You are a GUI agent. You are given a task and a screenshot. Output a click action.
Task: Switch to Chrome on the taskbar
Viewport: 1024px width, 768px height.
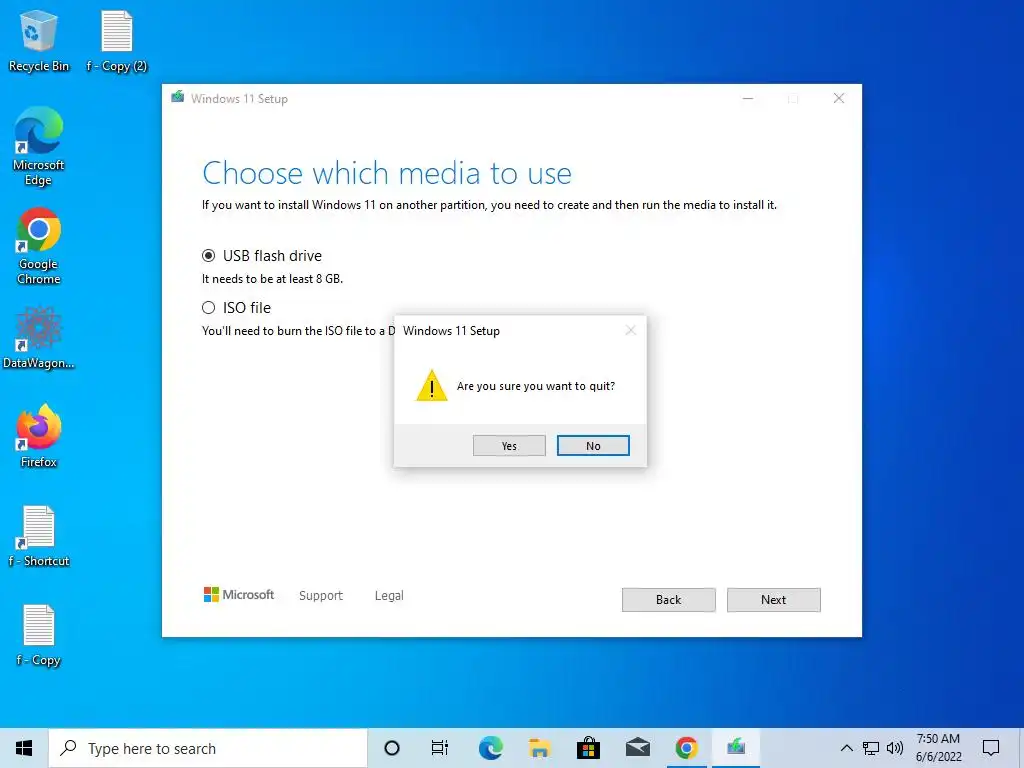click(x=686, y=748)
